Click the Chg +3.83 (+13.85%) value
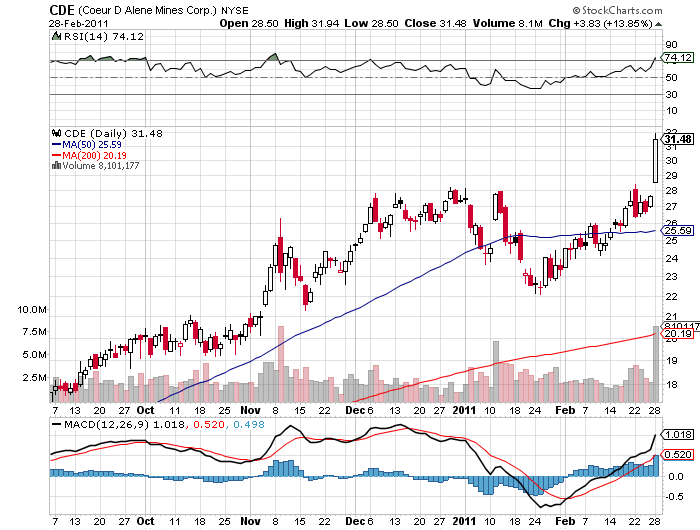This screenshot has height=530, width=700. coord(600,23)
